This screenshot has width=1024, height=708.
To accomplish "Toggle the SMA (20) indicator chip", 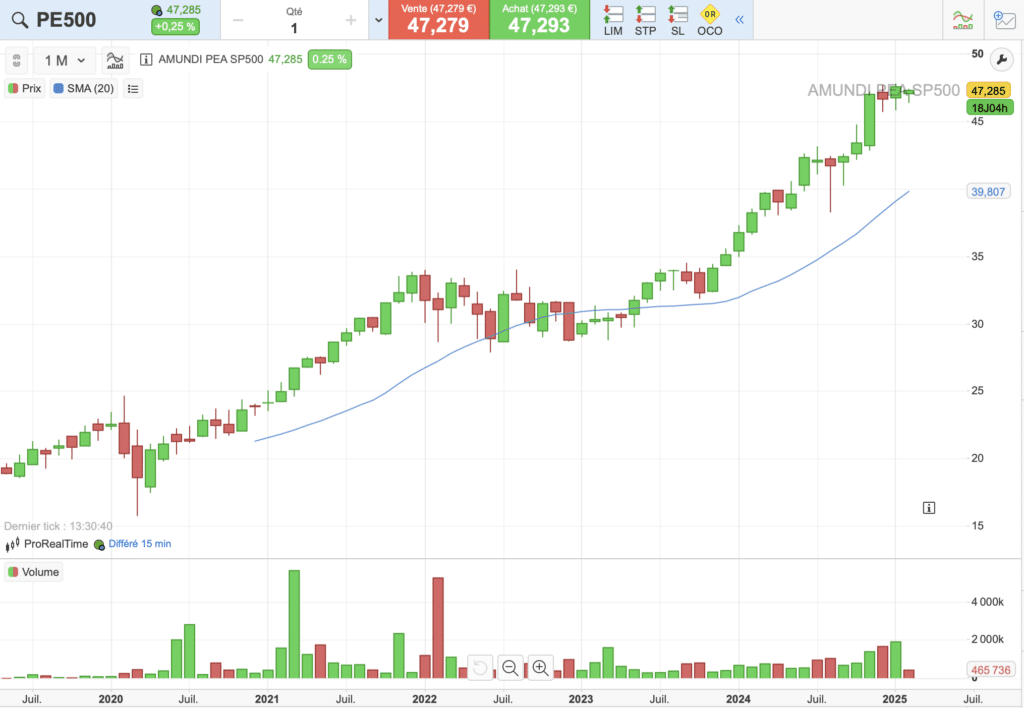I will (x=84, y=88).
